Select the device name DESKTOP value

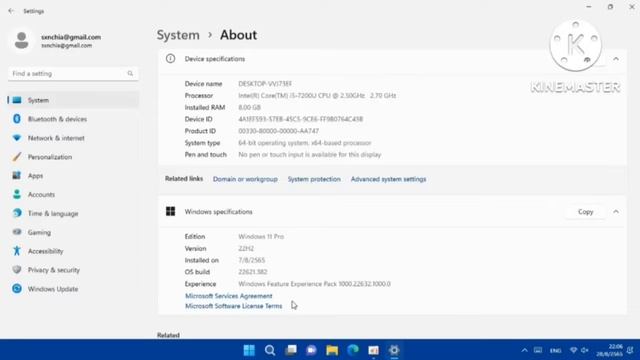tap(265, 84)
